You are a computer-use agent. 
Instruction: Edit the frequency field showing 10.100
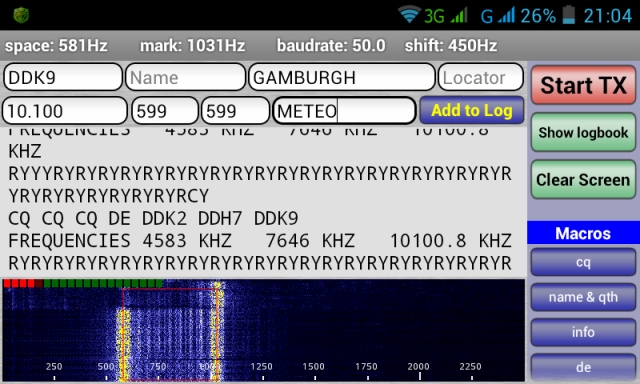[x=65, y=111]
